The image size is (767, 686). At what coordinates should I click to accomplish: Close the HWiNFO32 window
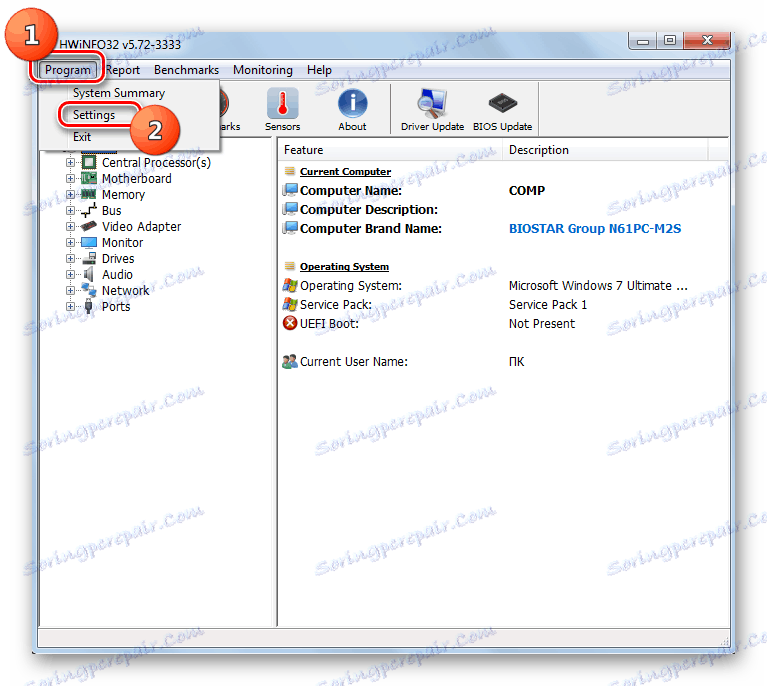point(707,41)
